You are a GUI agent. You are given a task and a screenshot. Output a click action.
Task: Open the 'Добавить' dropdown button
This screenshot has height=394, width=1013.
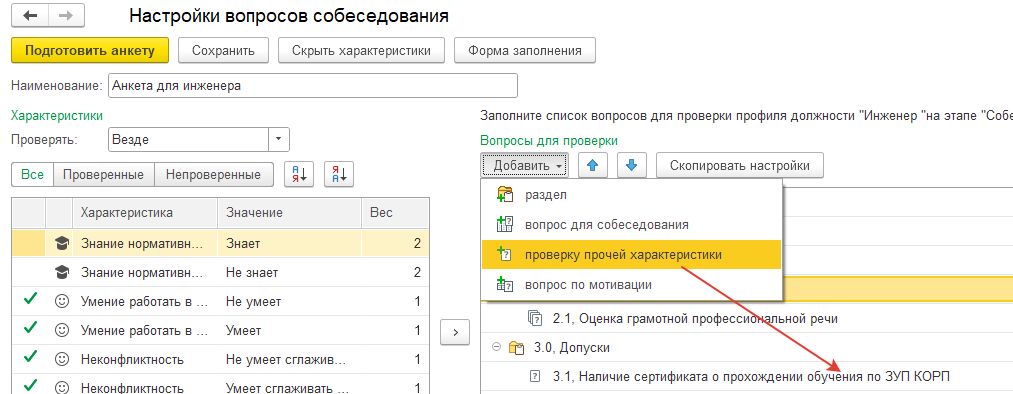click(525, 165)
